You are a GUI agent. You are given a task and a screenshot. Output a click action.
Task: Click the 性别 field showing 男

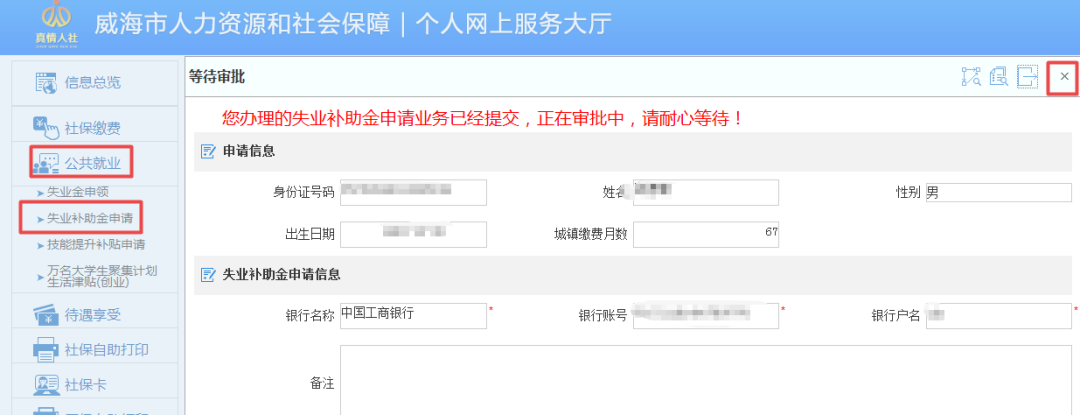[998, 193]
